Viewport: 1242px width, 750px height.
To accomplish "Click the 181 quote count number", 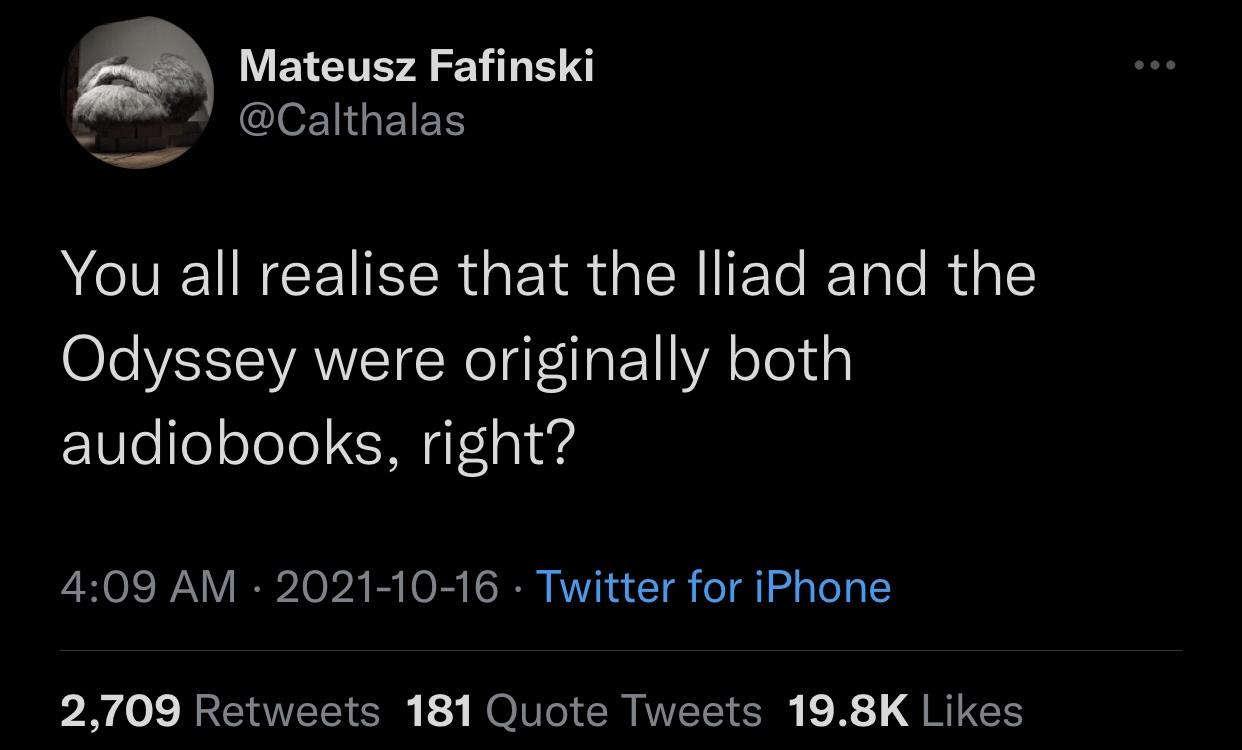I will point(439,711).
